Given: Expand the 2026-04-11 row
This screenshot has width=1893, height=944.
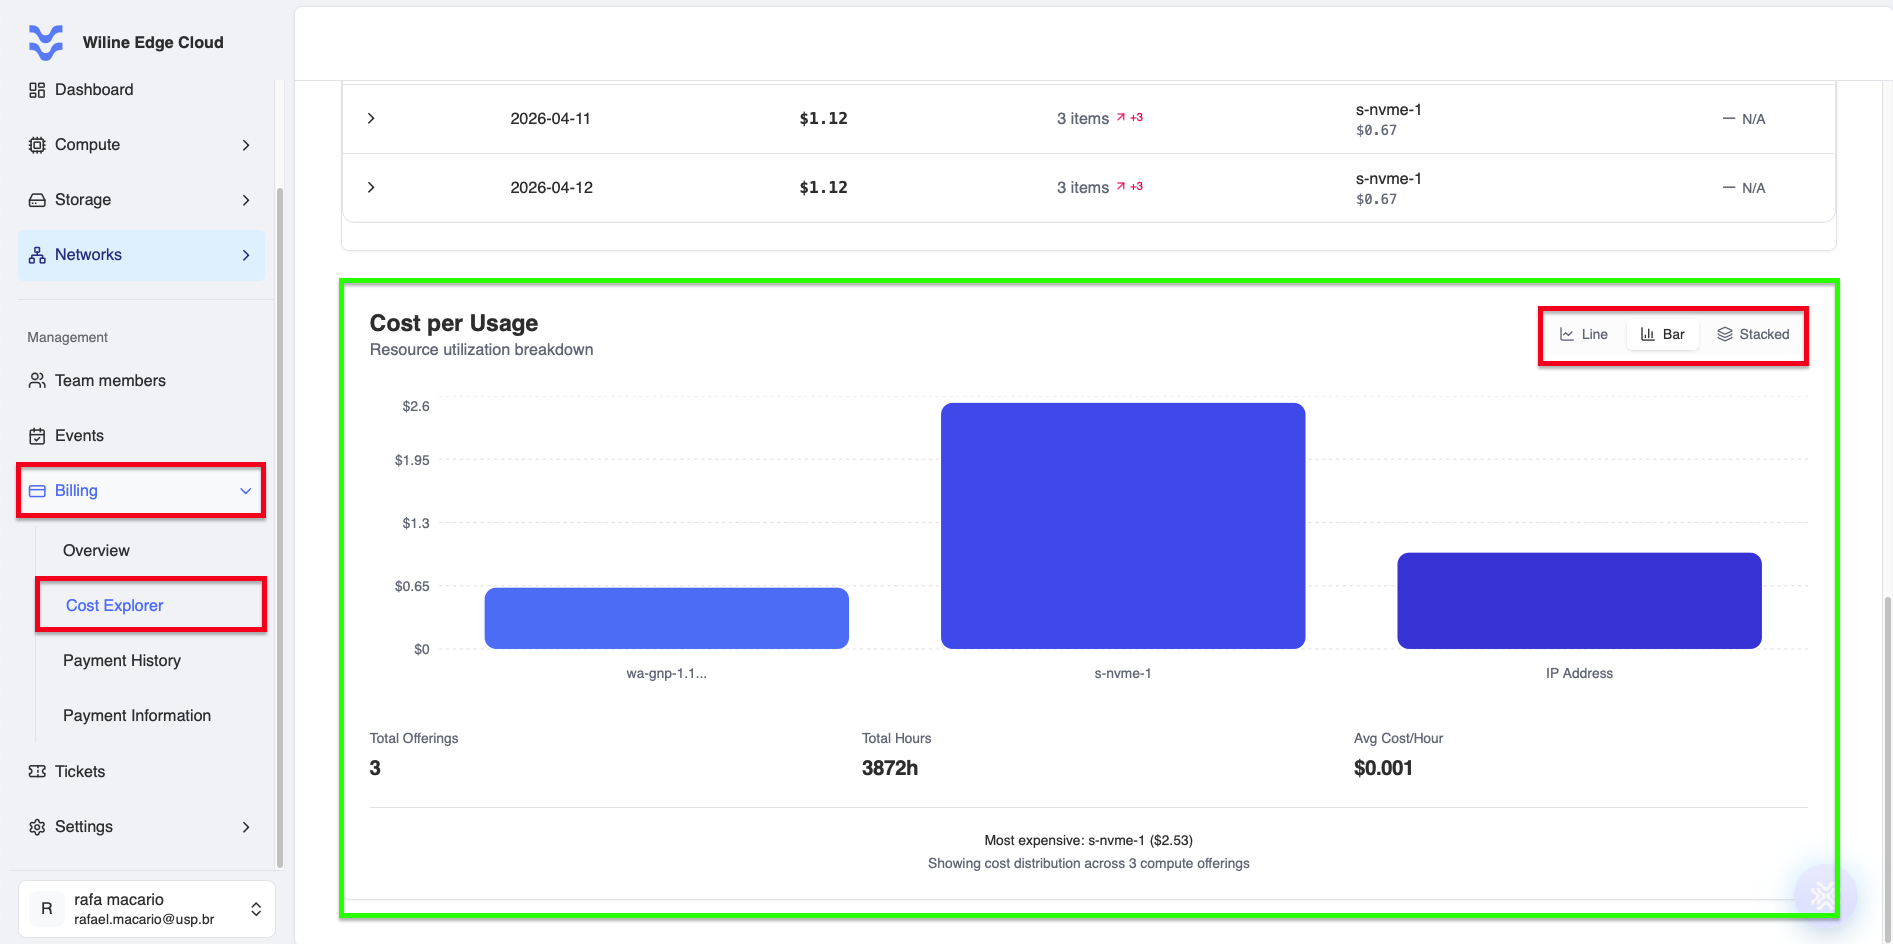Looking at the screenshot, I should tap(371, 118).
